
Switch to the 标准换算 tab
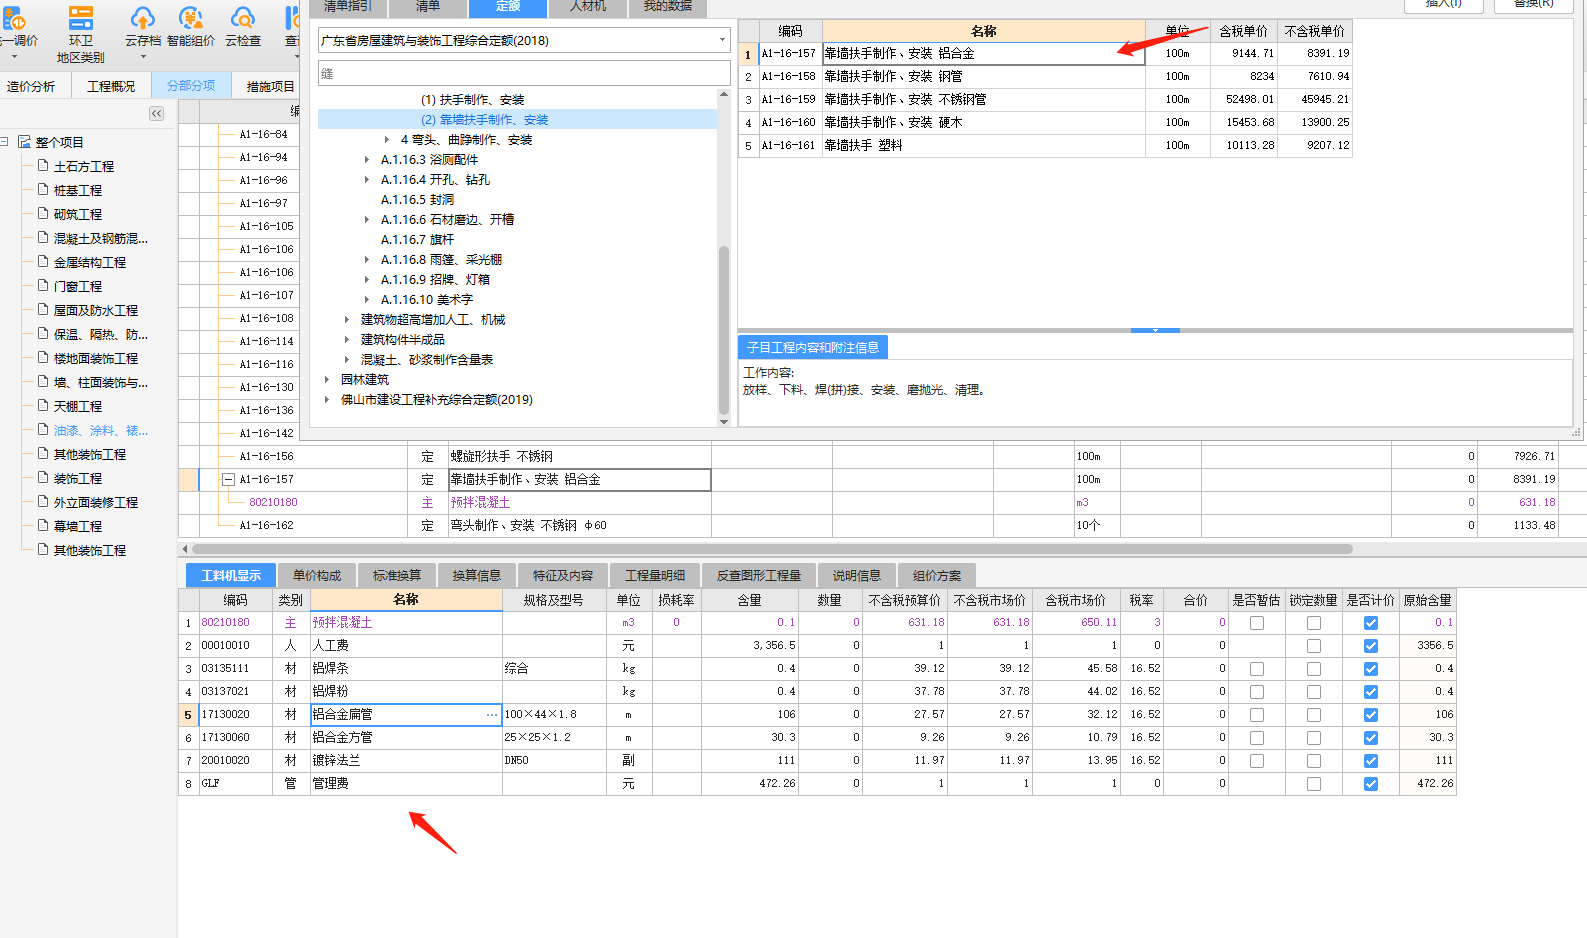(x=397, y=575)
